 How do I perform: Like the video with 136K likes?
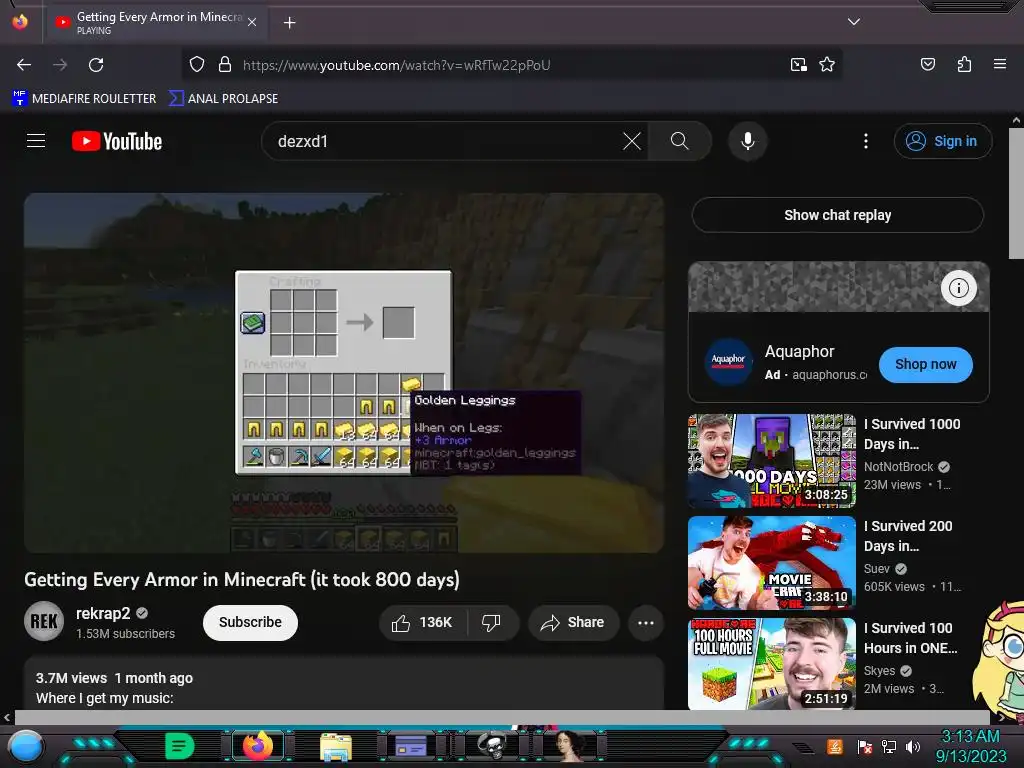422,622
